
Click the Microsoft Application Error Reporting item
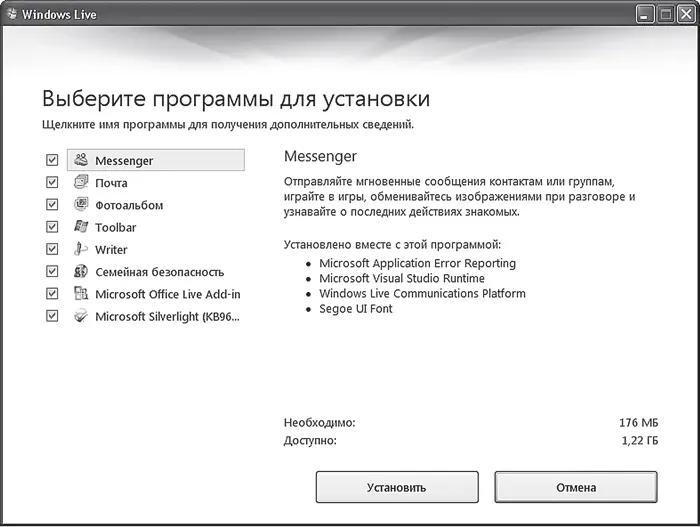click(x=417, y=264)
